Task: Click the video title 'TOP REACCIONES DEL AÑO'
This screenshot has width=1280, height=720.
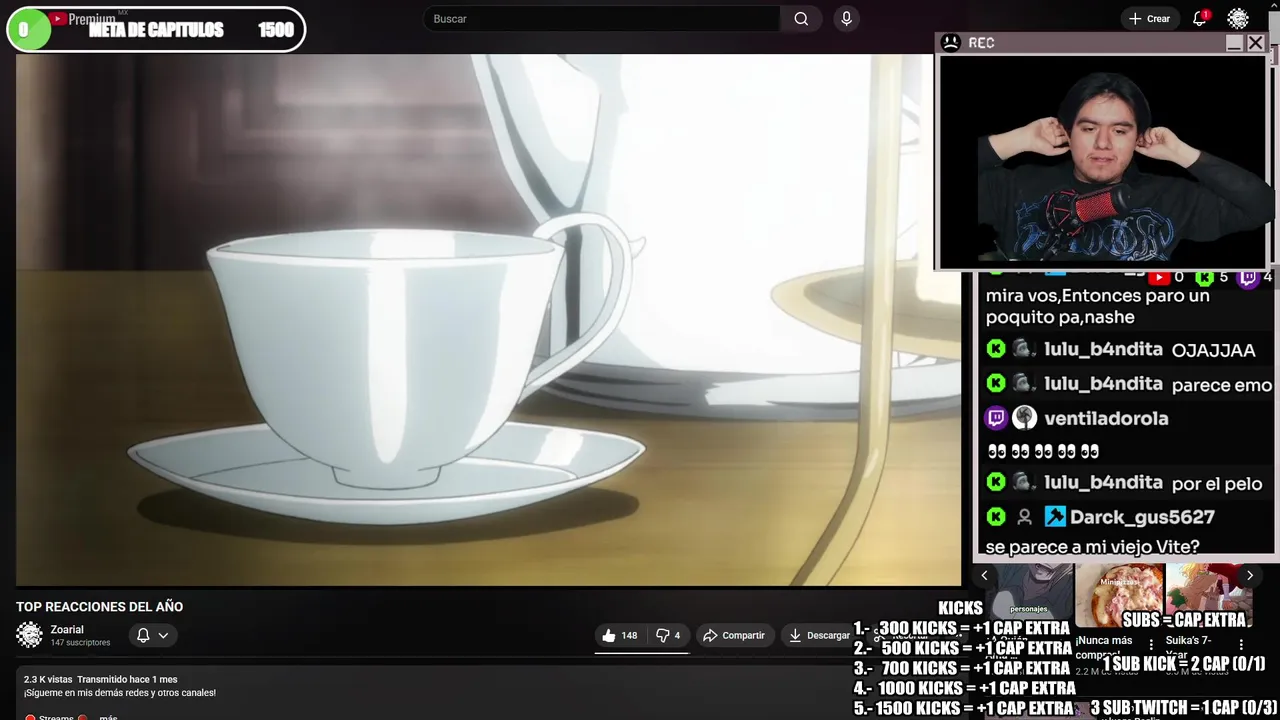Action: pos(99,606)
